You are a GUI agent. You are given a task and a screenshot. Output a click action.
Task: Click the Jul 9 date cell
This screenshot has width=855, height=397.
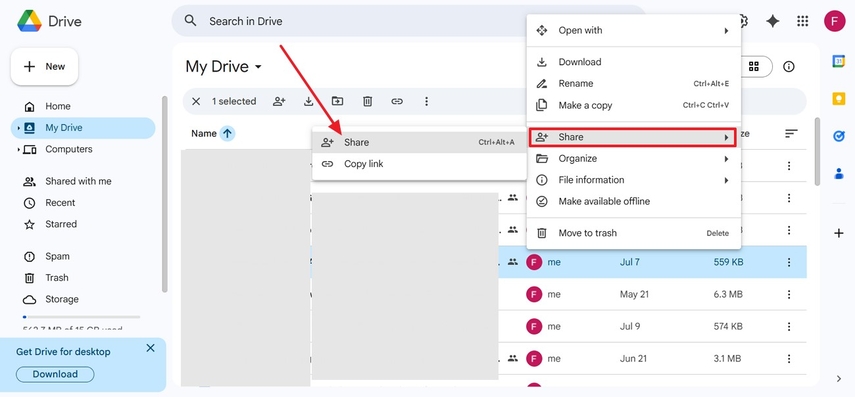click(630, 327)
